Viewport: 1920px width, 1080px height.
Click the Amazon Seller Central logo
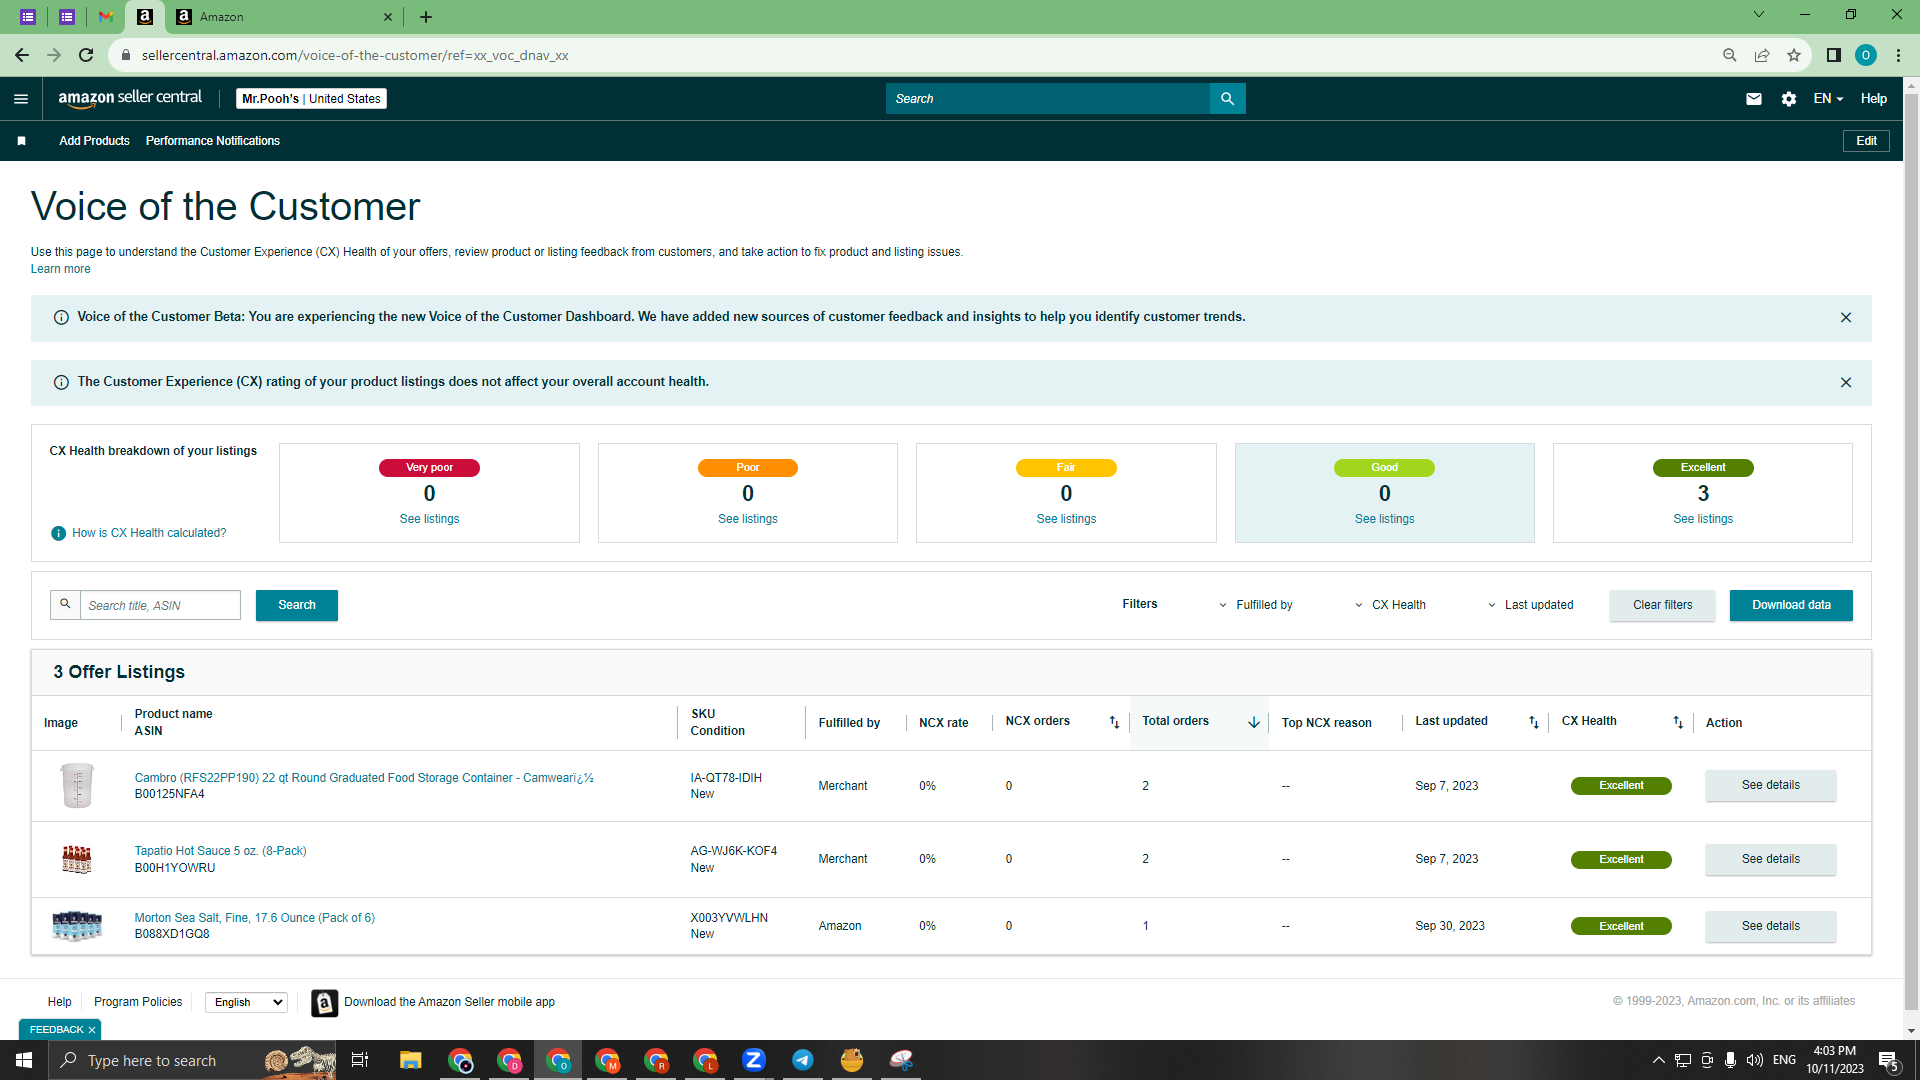pyautogui.click(x=130, y=98)
